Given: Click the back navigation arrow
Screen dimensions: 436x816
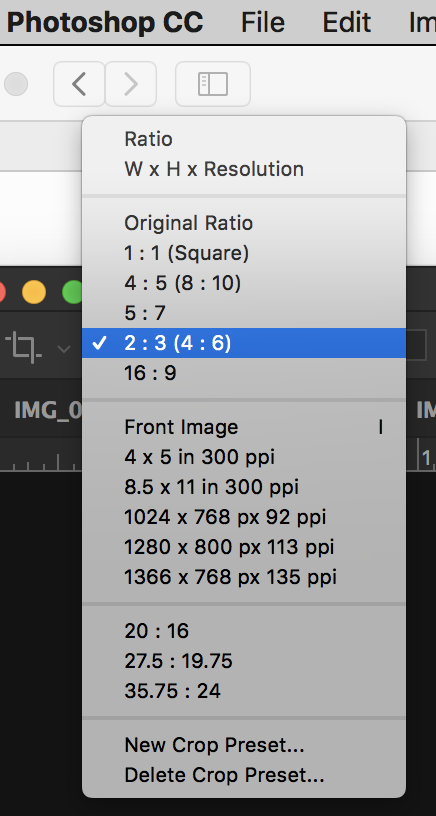Looking at the screenshot, I should click(79, 84).
